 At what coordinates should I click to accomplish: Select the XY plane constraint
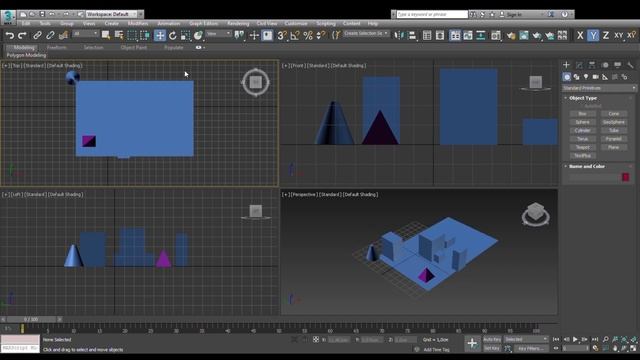pos(619,36)
